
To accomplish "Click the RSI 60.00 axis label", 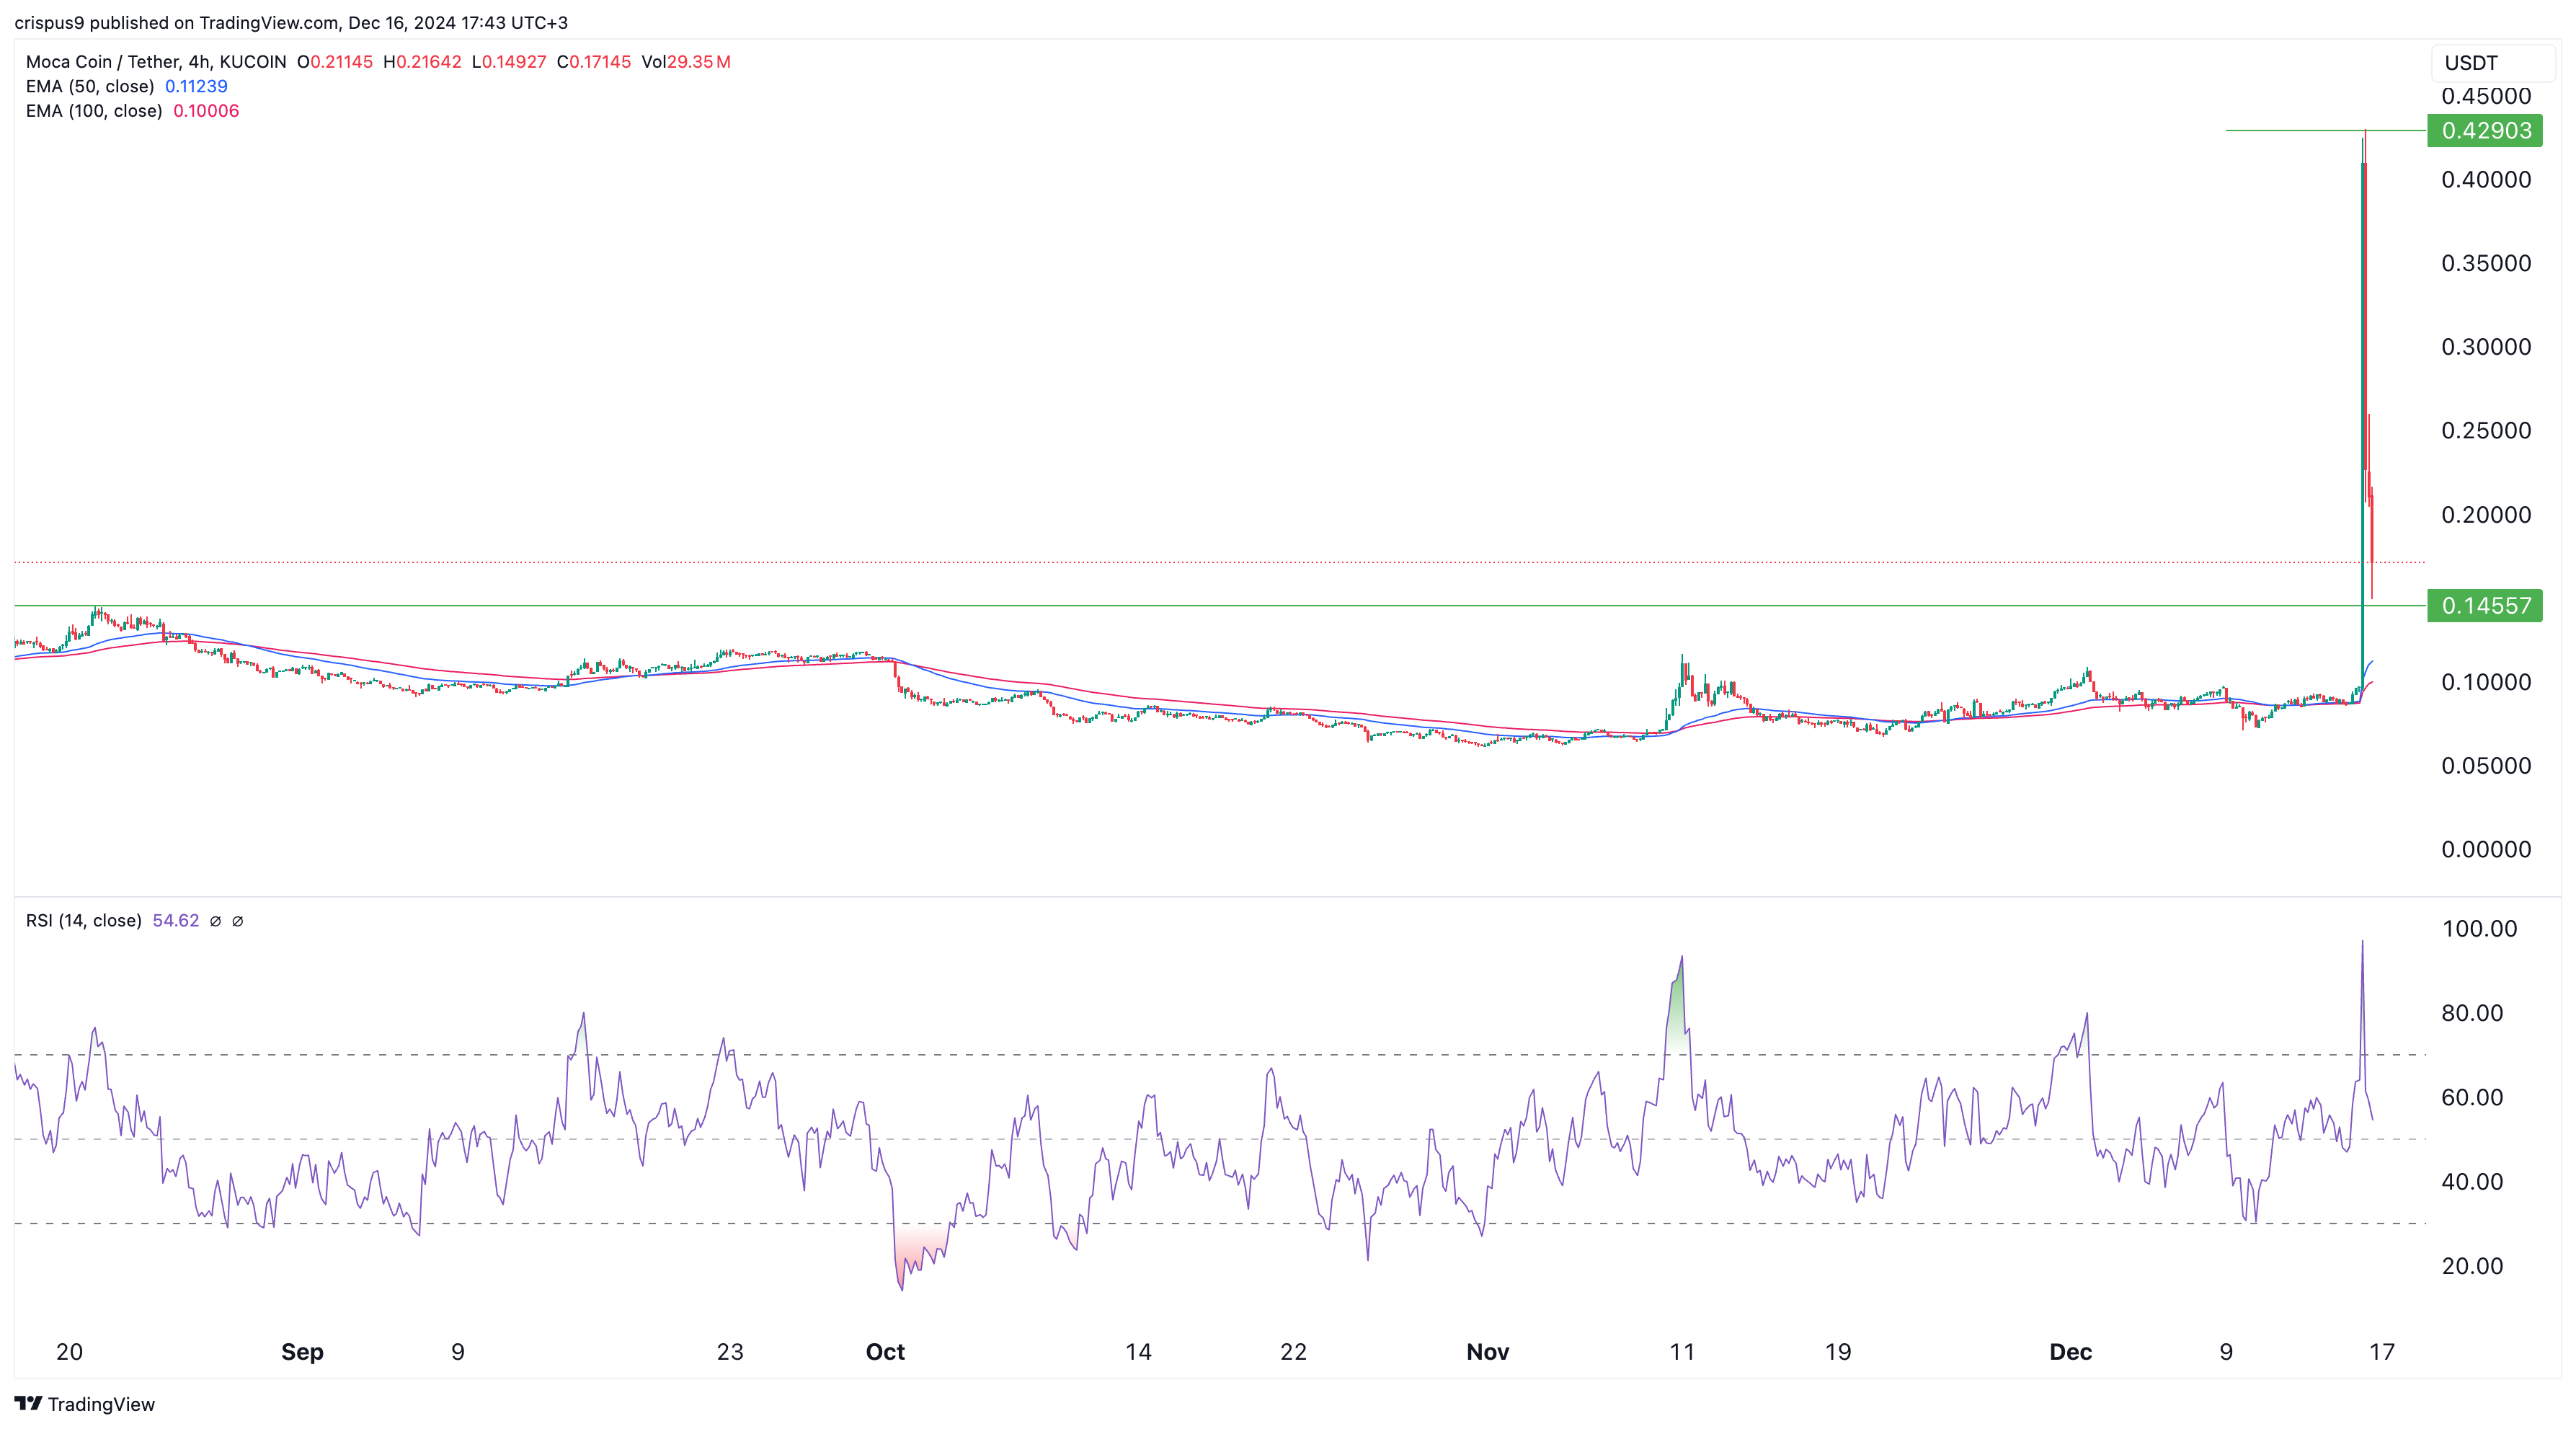I will 2472,1098.
